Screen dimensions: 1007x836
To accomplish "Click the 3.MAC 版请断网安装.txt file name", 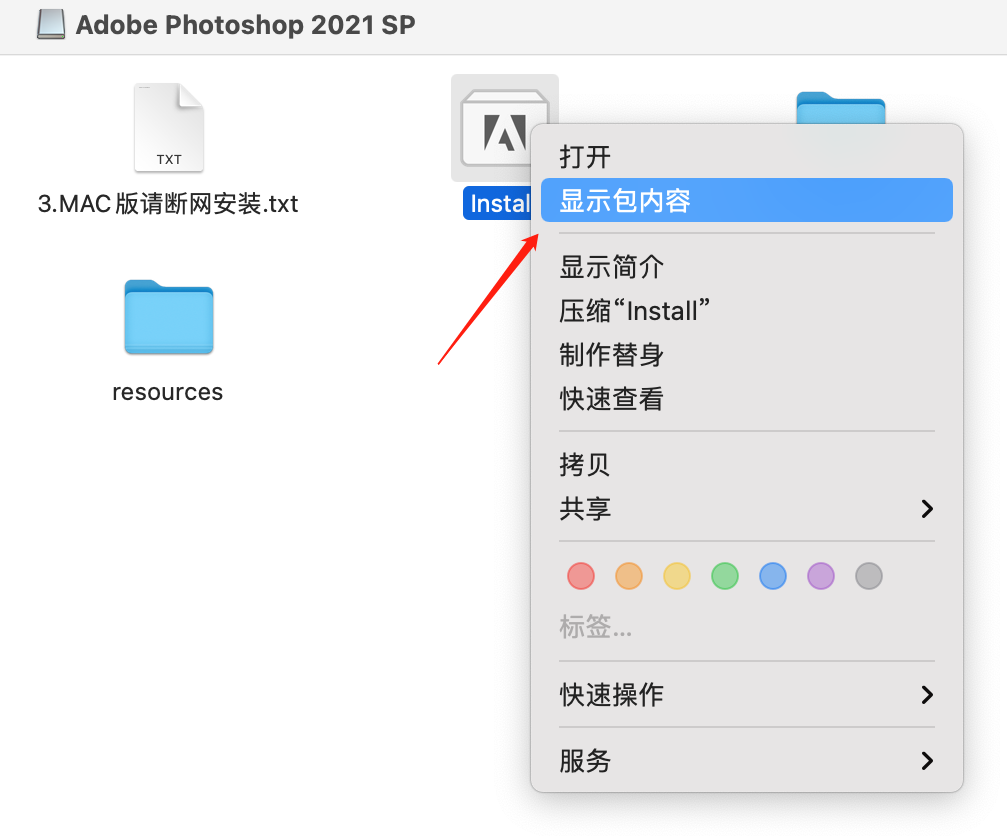I will [168, 204].
